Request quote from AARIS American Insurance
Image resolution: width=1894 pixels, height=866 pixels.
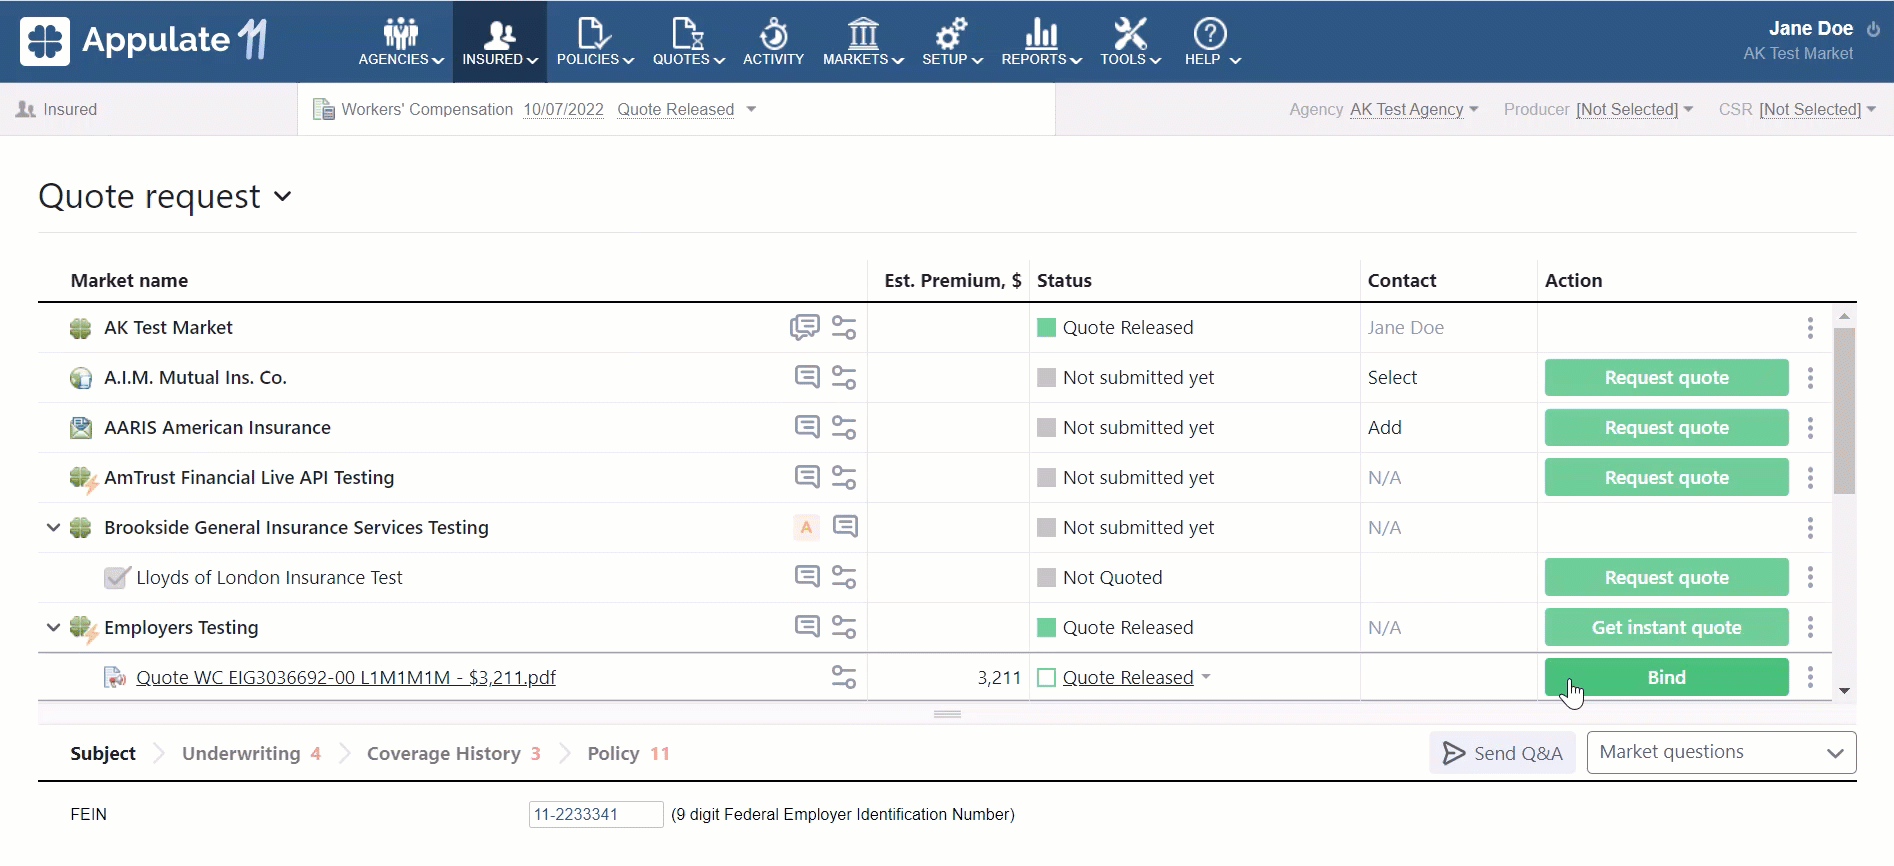click(1666, 427)
